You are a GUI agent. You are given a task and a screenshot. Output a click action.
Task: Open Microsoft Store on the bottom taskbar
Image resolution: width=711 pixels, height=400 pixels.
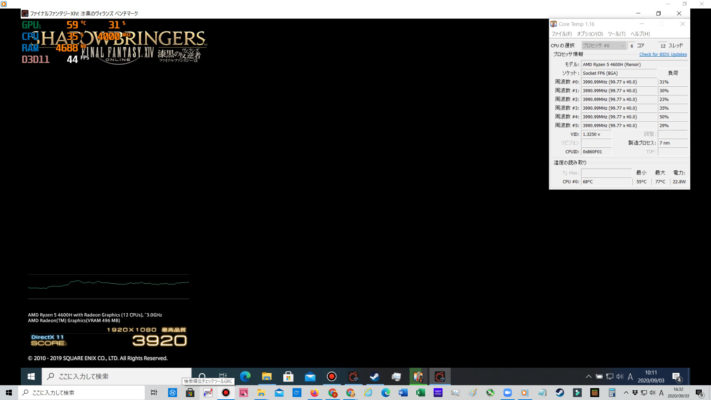190,393
